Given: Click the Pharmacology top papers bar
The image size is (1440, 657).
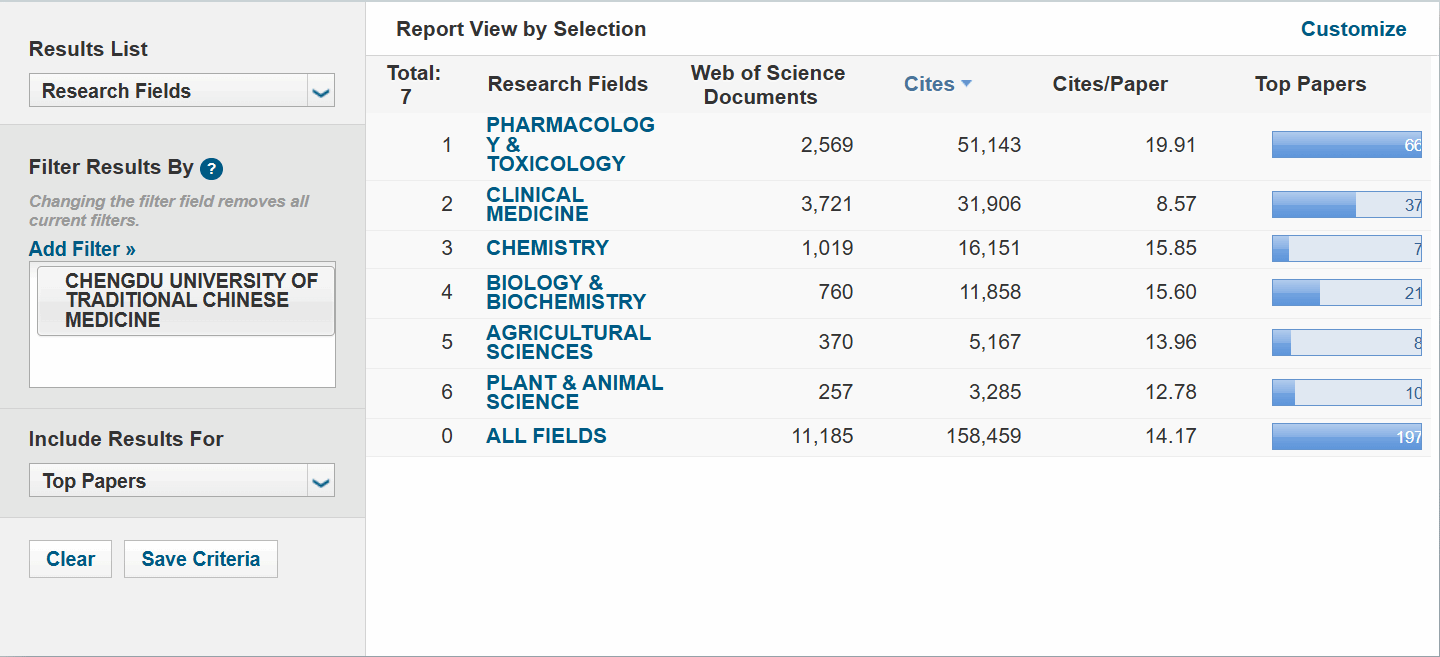Looking at the screenshot, I should tap(1346, 145).
